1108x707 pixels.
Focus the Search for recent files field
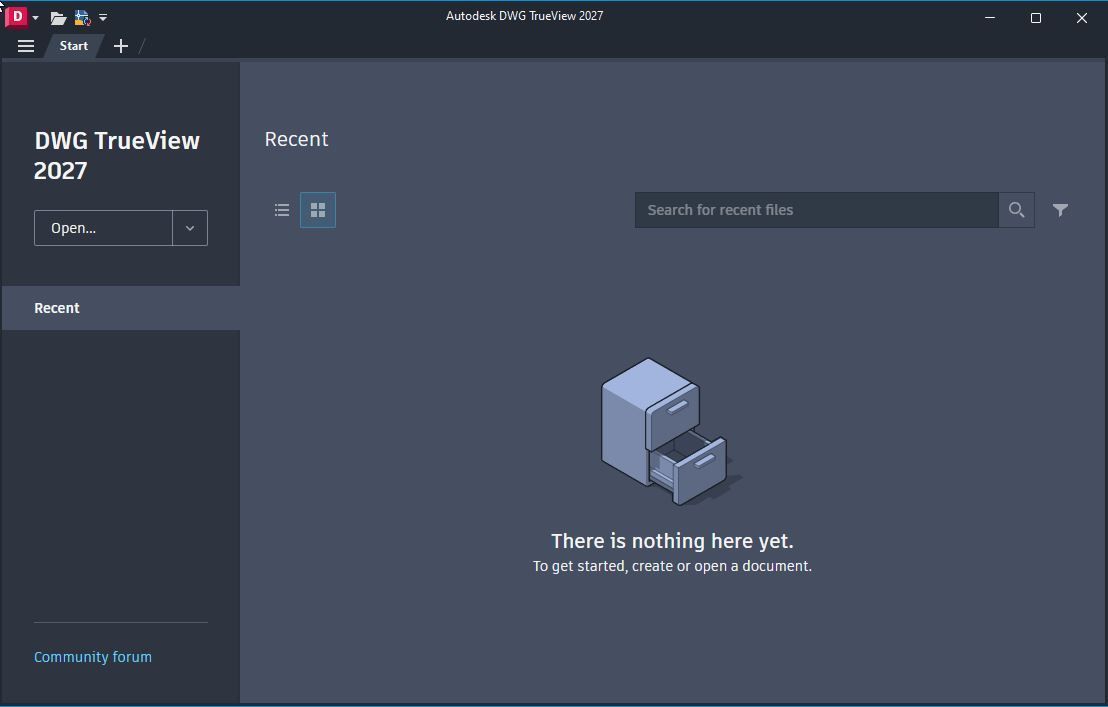tap(817, 210)
